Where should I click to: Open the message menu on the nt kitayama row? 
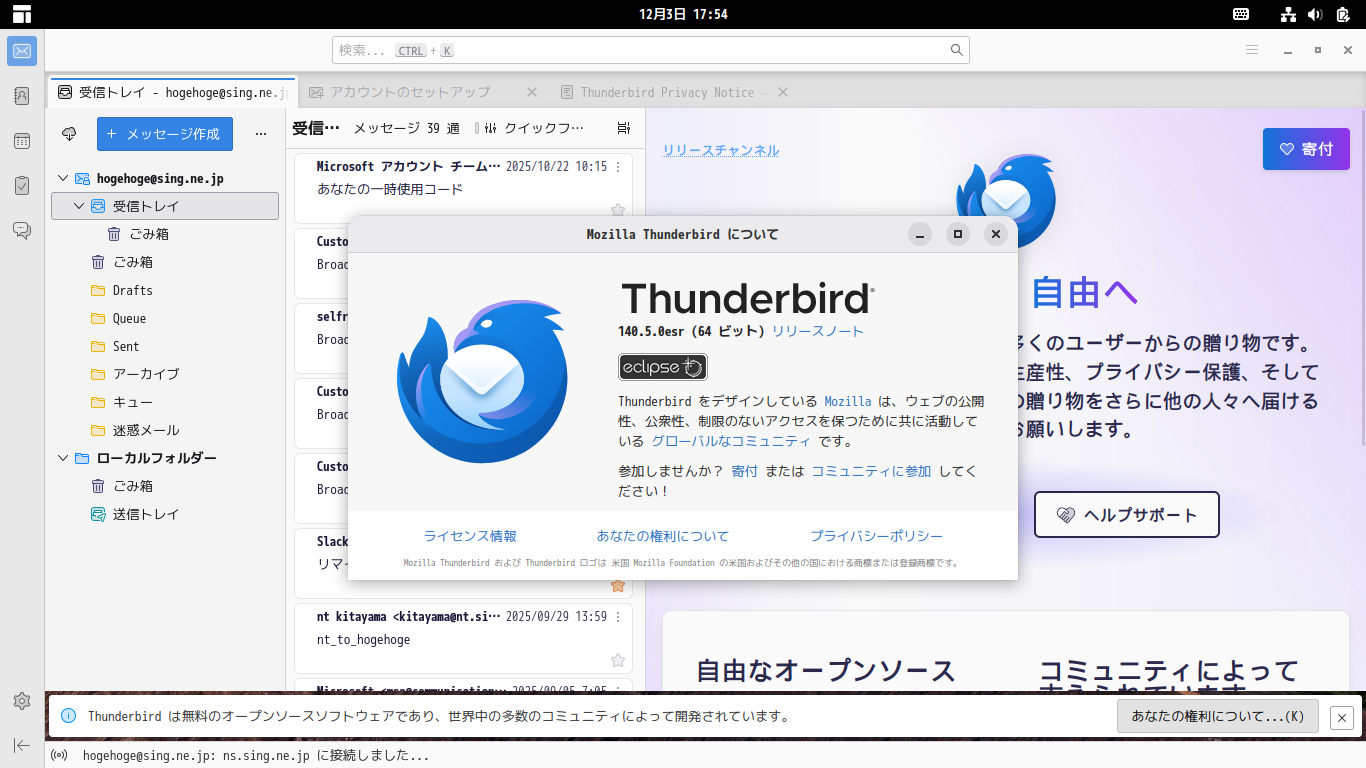[x=618, y=617]
